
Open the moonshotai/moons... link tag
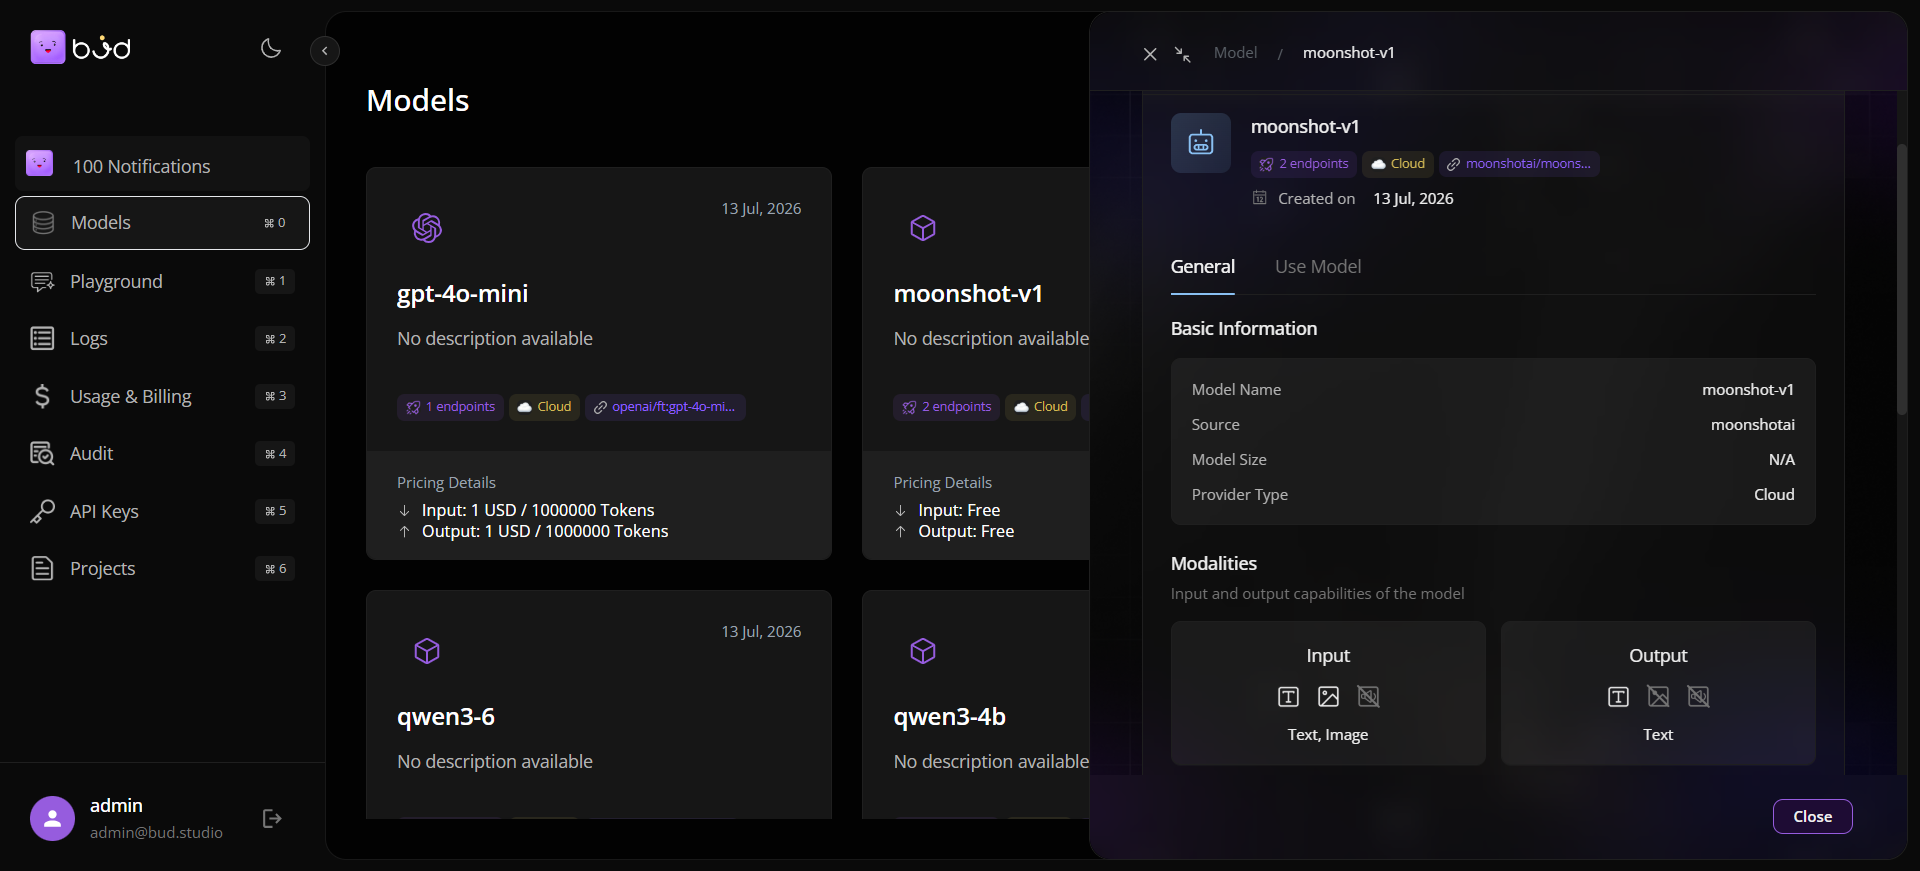point(1519,164)
